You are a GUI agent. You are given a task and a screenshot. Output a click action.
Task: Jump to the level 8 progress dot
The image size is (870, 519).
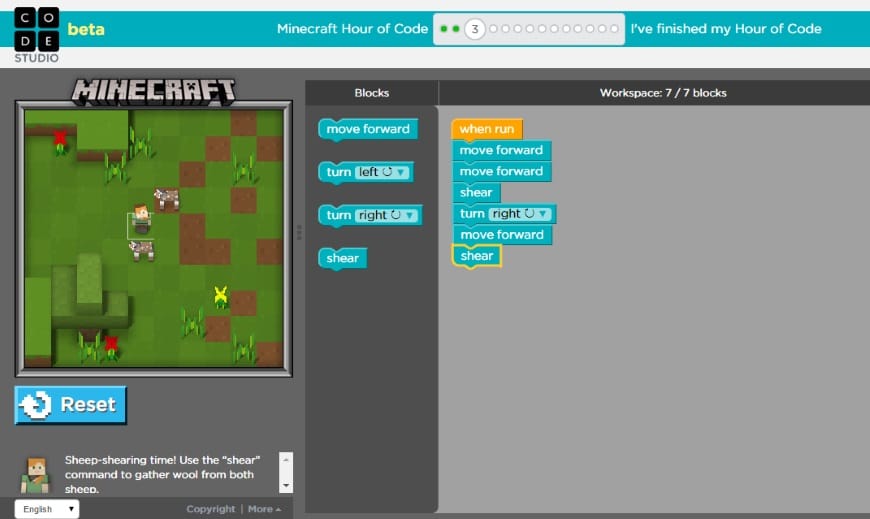tap(542, 29)
